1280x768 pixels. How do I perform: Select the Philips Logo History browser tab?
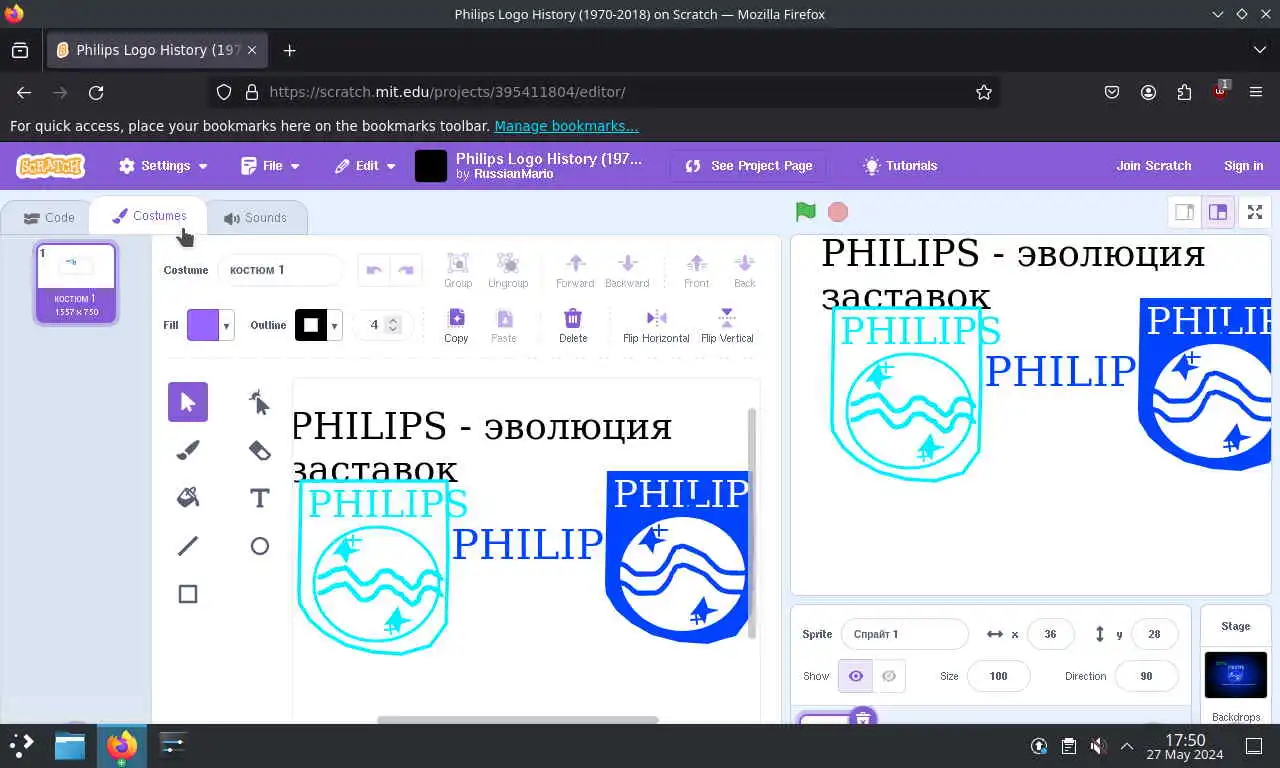(x=156, y=50)
